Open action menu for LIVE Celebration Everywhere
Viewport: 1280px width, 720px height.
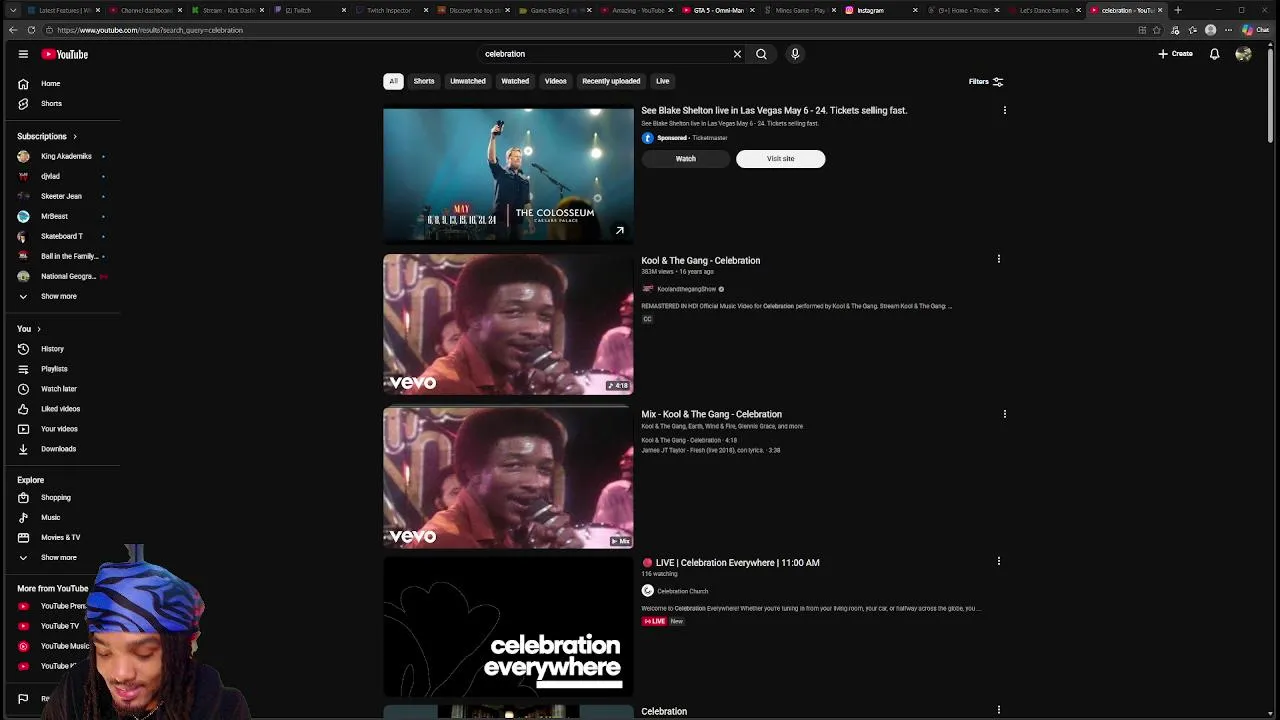click(998, 562)
